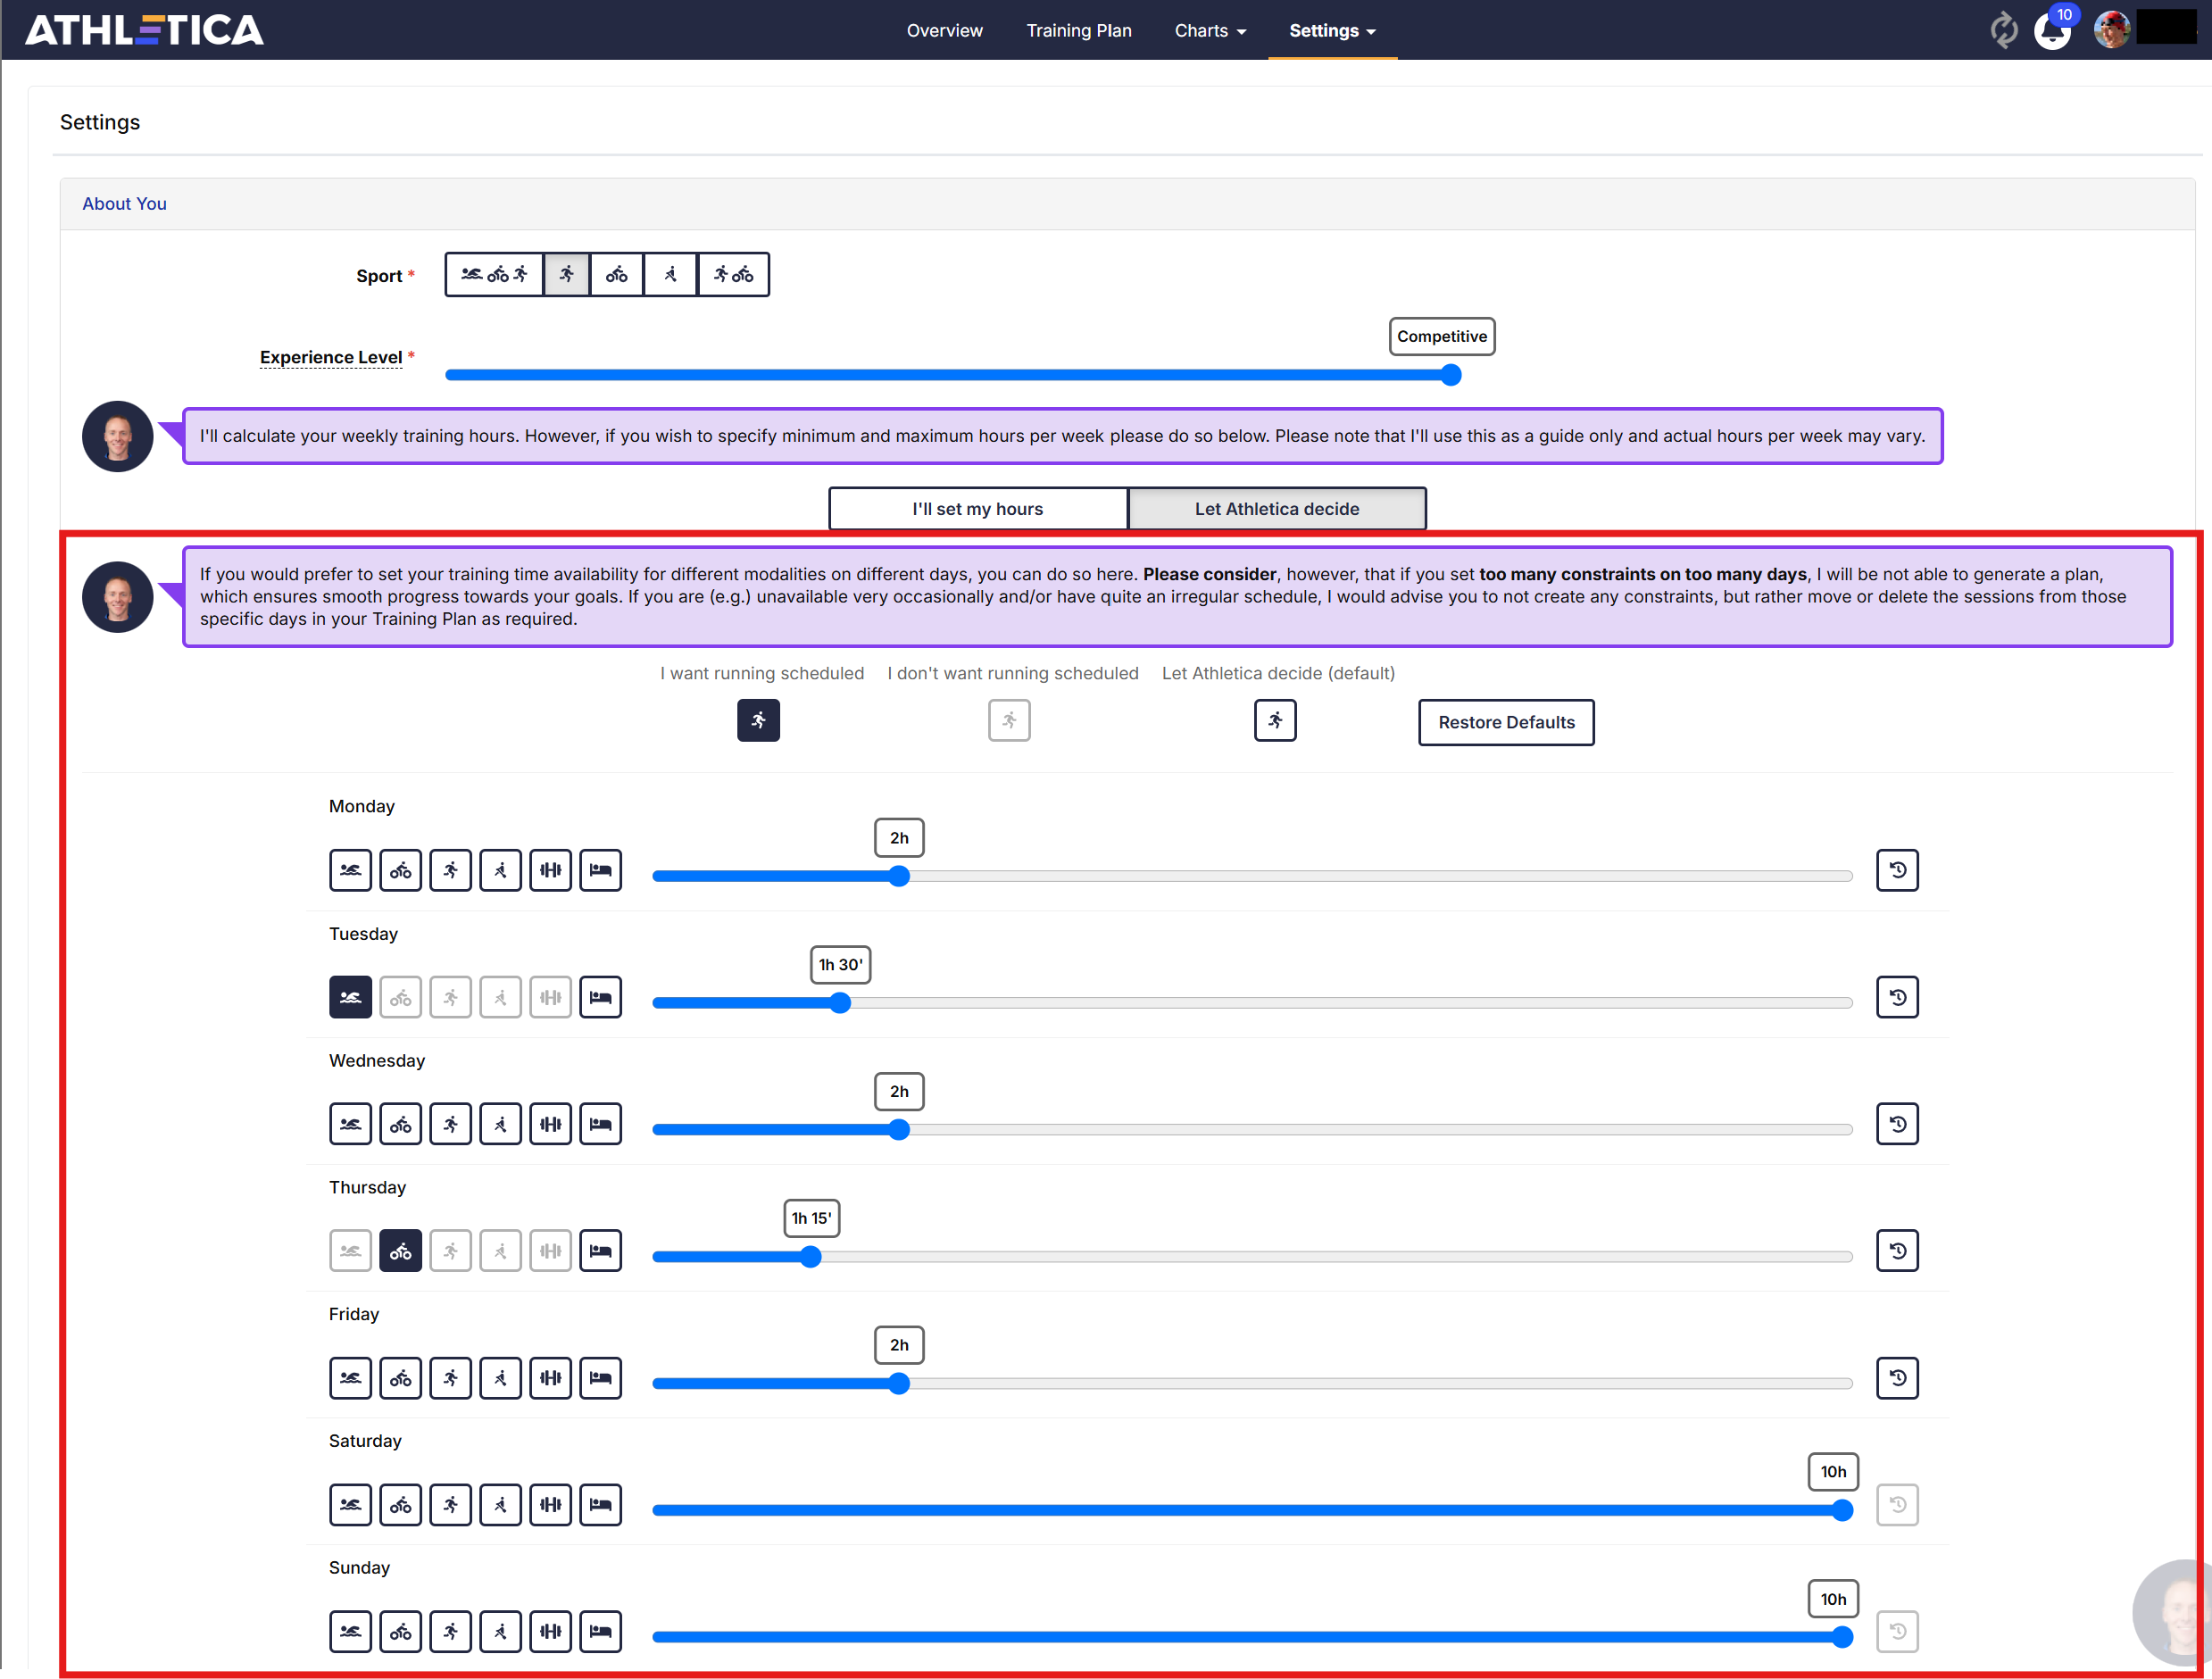Image resolution: width=2212 pixels, height=1679 pixels.
Task: Toggle Saturday swim icon
Action: (350, 1505)
